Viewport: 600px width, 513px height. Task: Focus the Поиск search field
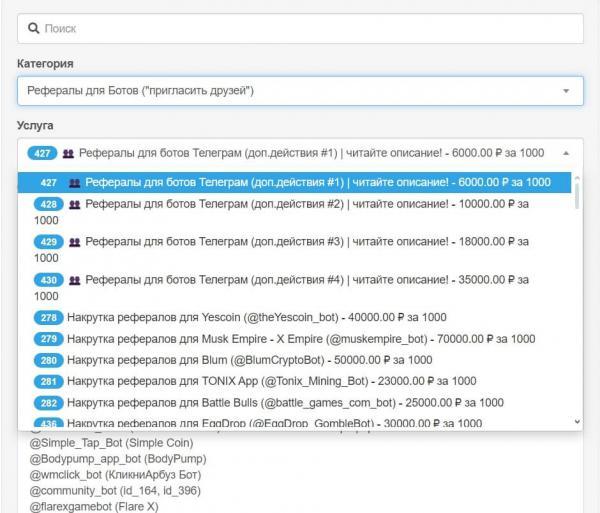[x=300, y=28]
